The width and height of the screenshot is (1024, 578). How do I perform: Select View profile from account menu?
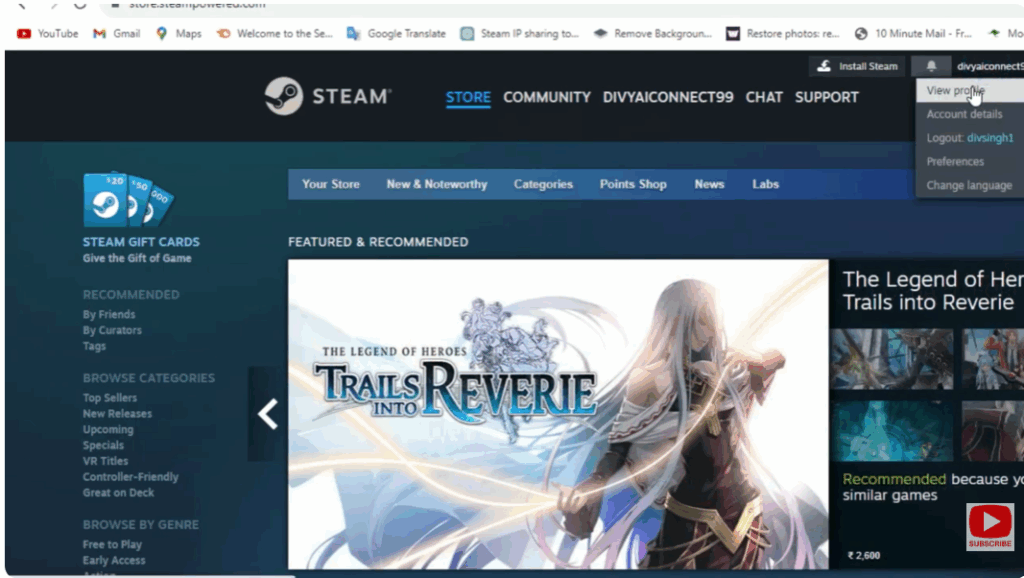(954, 90)
